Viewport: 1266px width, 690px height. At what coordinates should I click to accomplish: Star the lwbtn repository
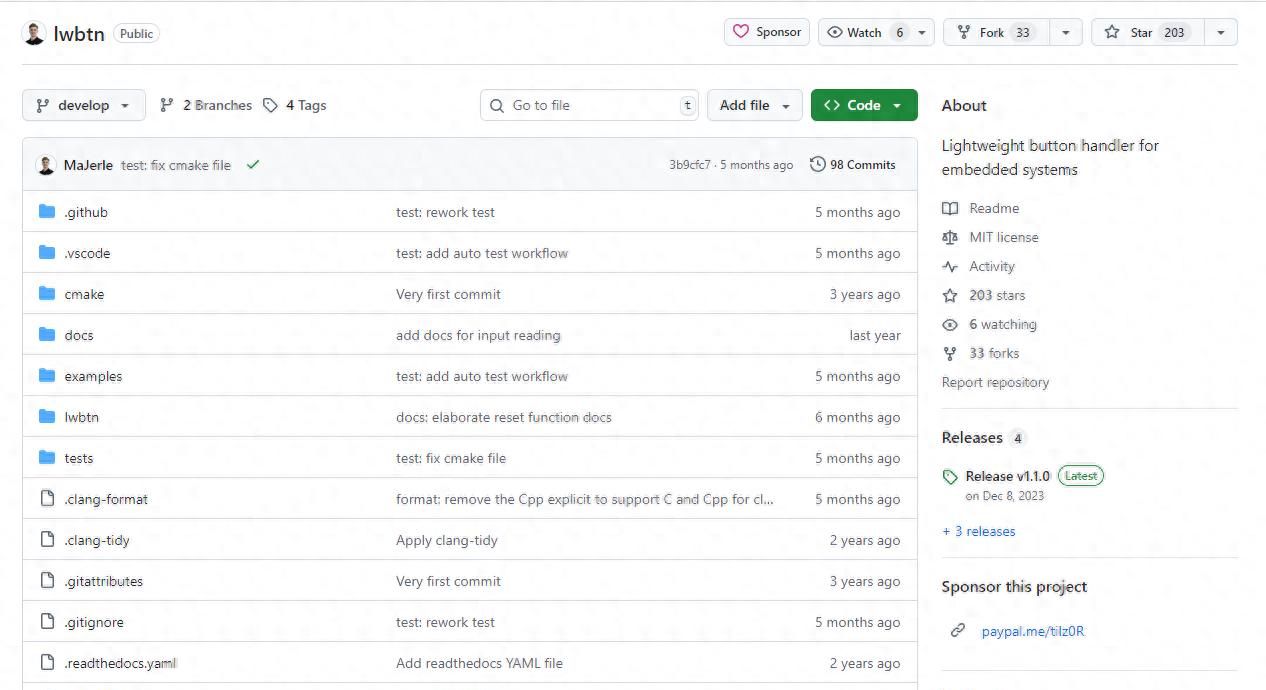click(1147, 33)
